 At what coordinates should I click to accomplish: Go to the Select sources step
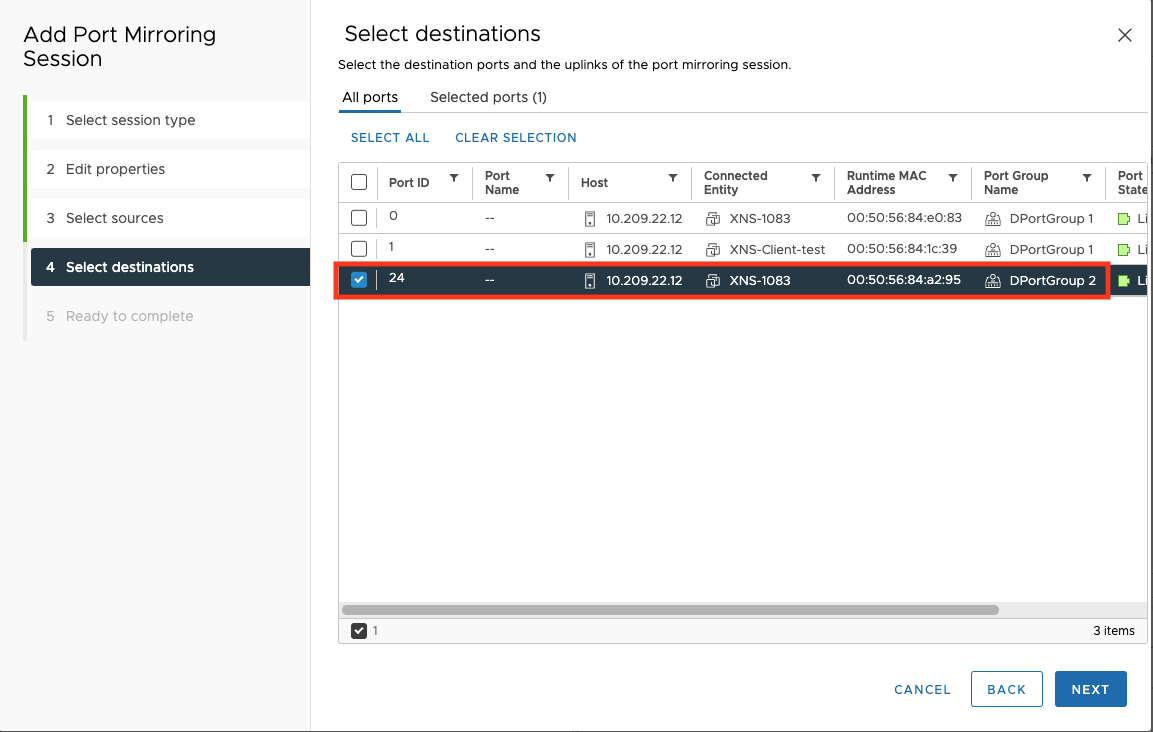coord(114,218)
